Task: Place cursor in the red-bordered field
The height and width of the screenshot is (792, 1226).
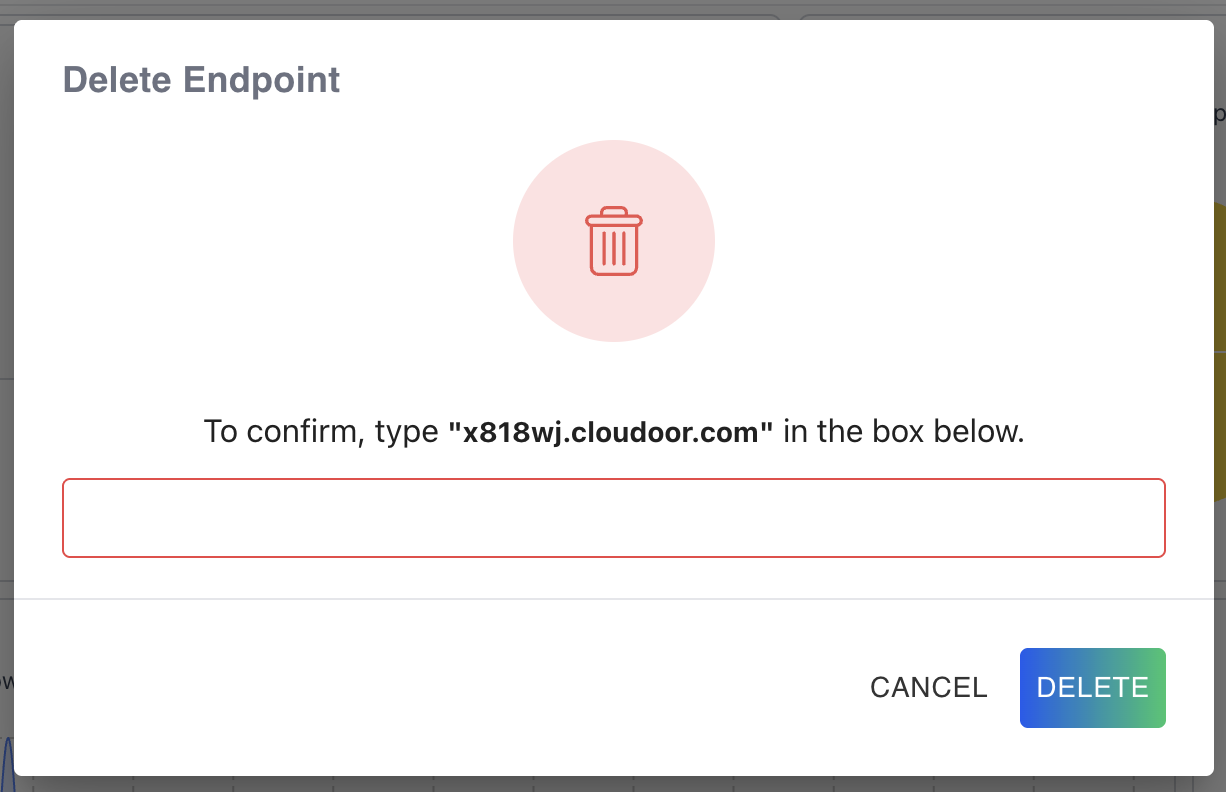Action: (613, 518)
